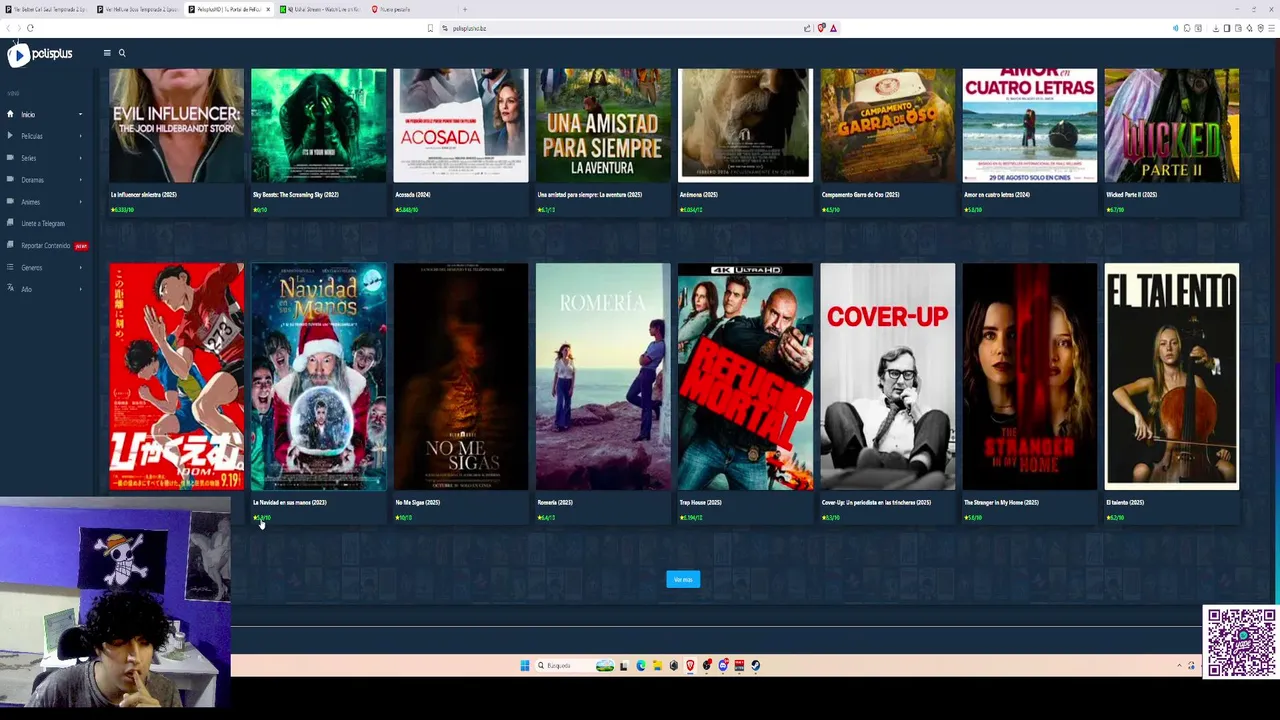Open the Cover-Up movie poster

(888, 377)
